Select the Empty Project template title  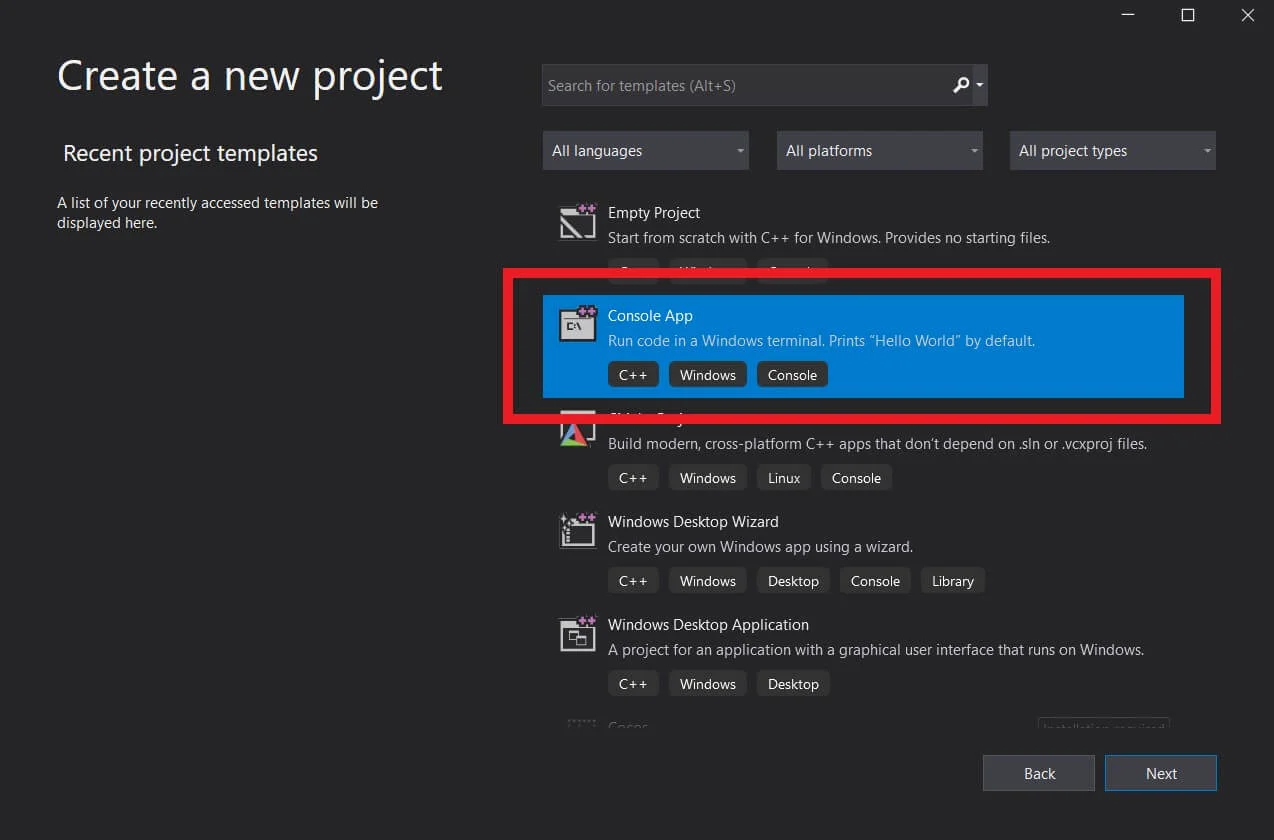(x=654, y=213)
